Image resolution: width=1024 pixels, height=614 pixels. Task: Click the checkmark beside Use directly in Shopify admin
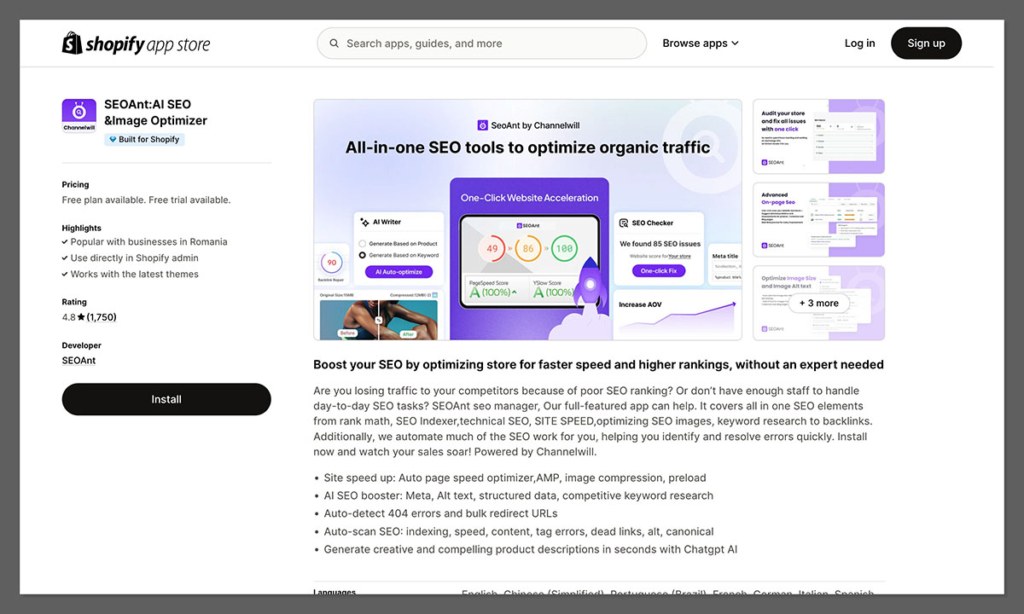[x=64, y=258]
